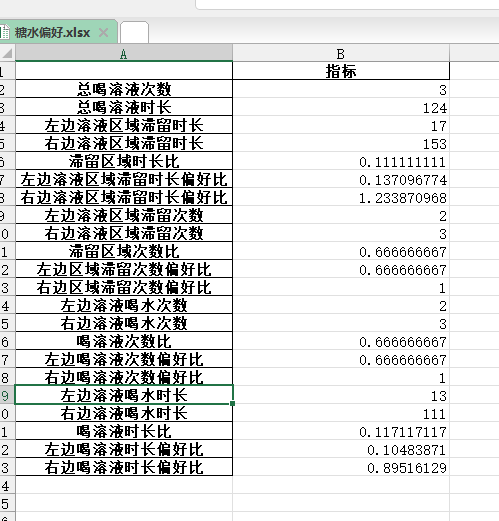Select cell 总喝溶液次数
Viewport: 499px width, 521px height.
[124, 89]
